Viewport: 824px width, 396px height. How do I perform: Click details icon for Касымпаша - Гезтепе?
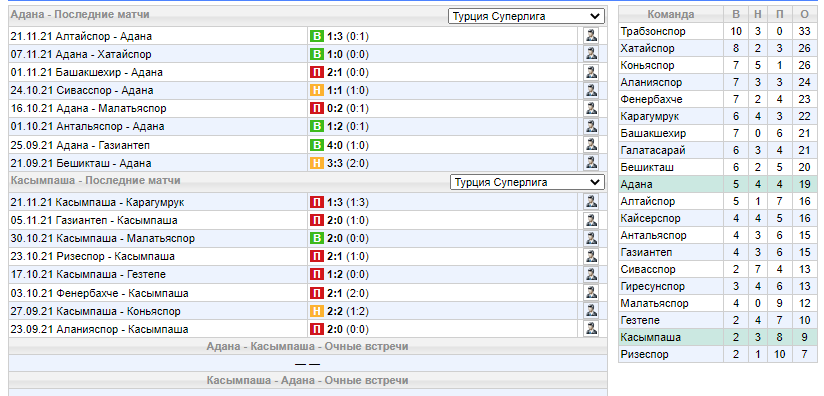[591, 274]
